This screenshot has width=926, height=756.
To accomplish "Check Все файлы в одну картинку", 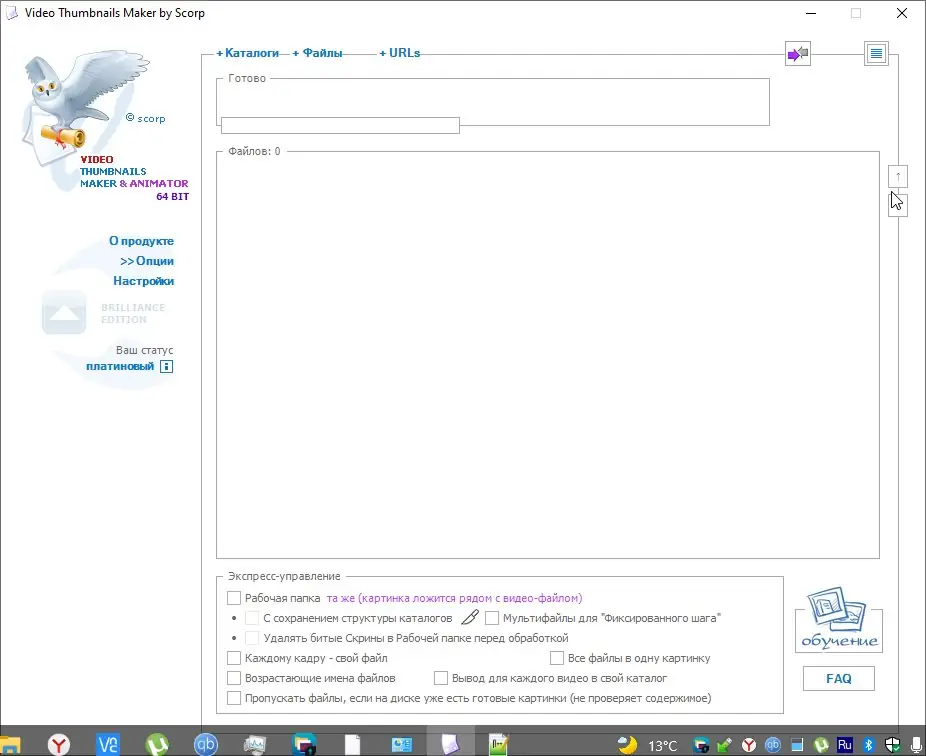I will point(556,658).
